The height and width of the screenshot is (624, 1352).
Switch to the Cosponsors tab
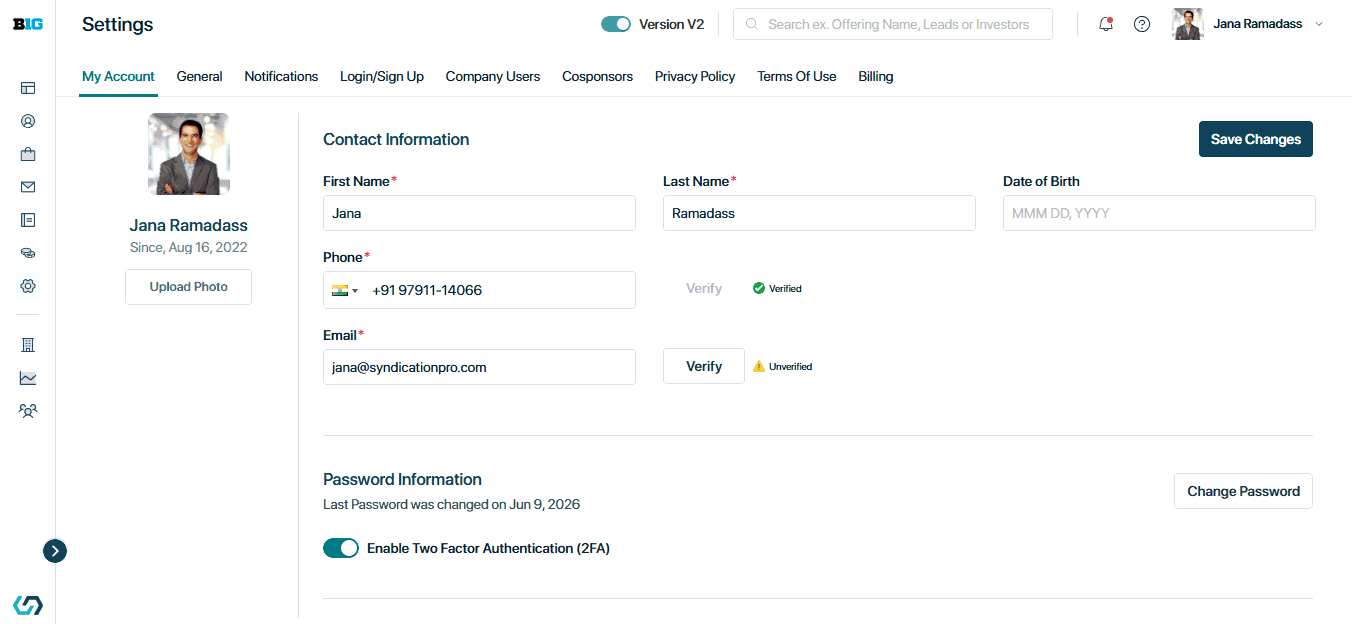click(x=597, y=76)
